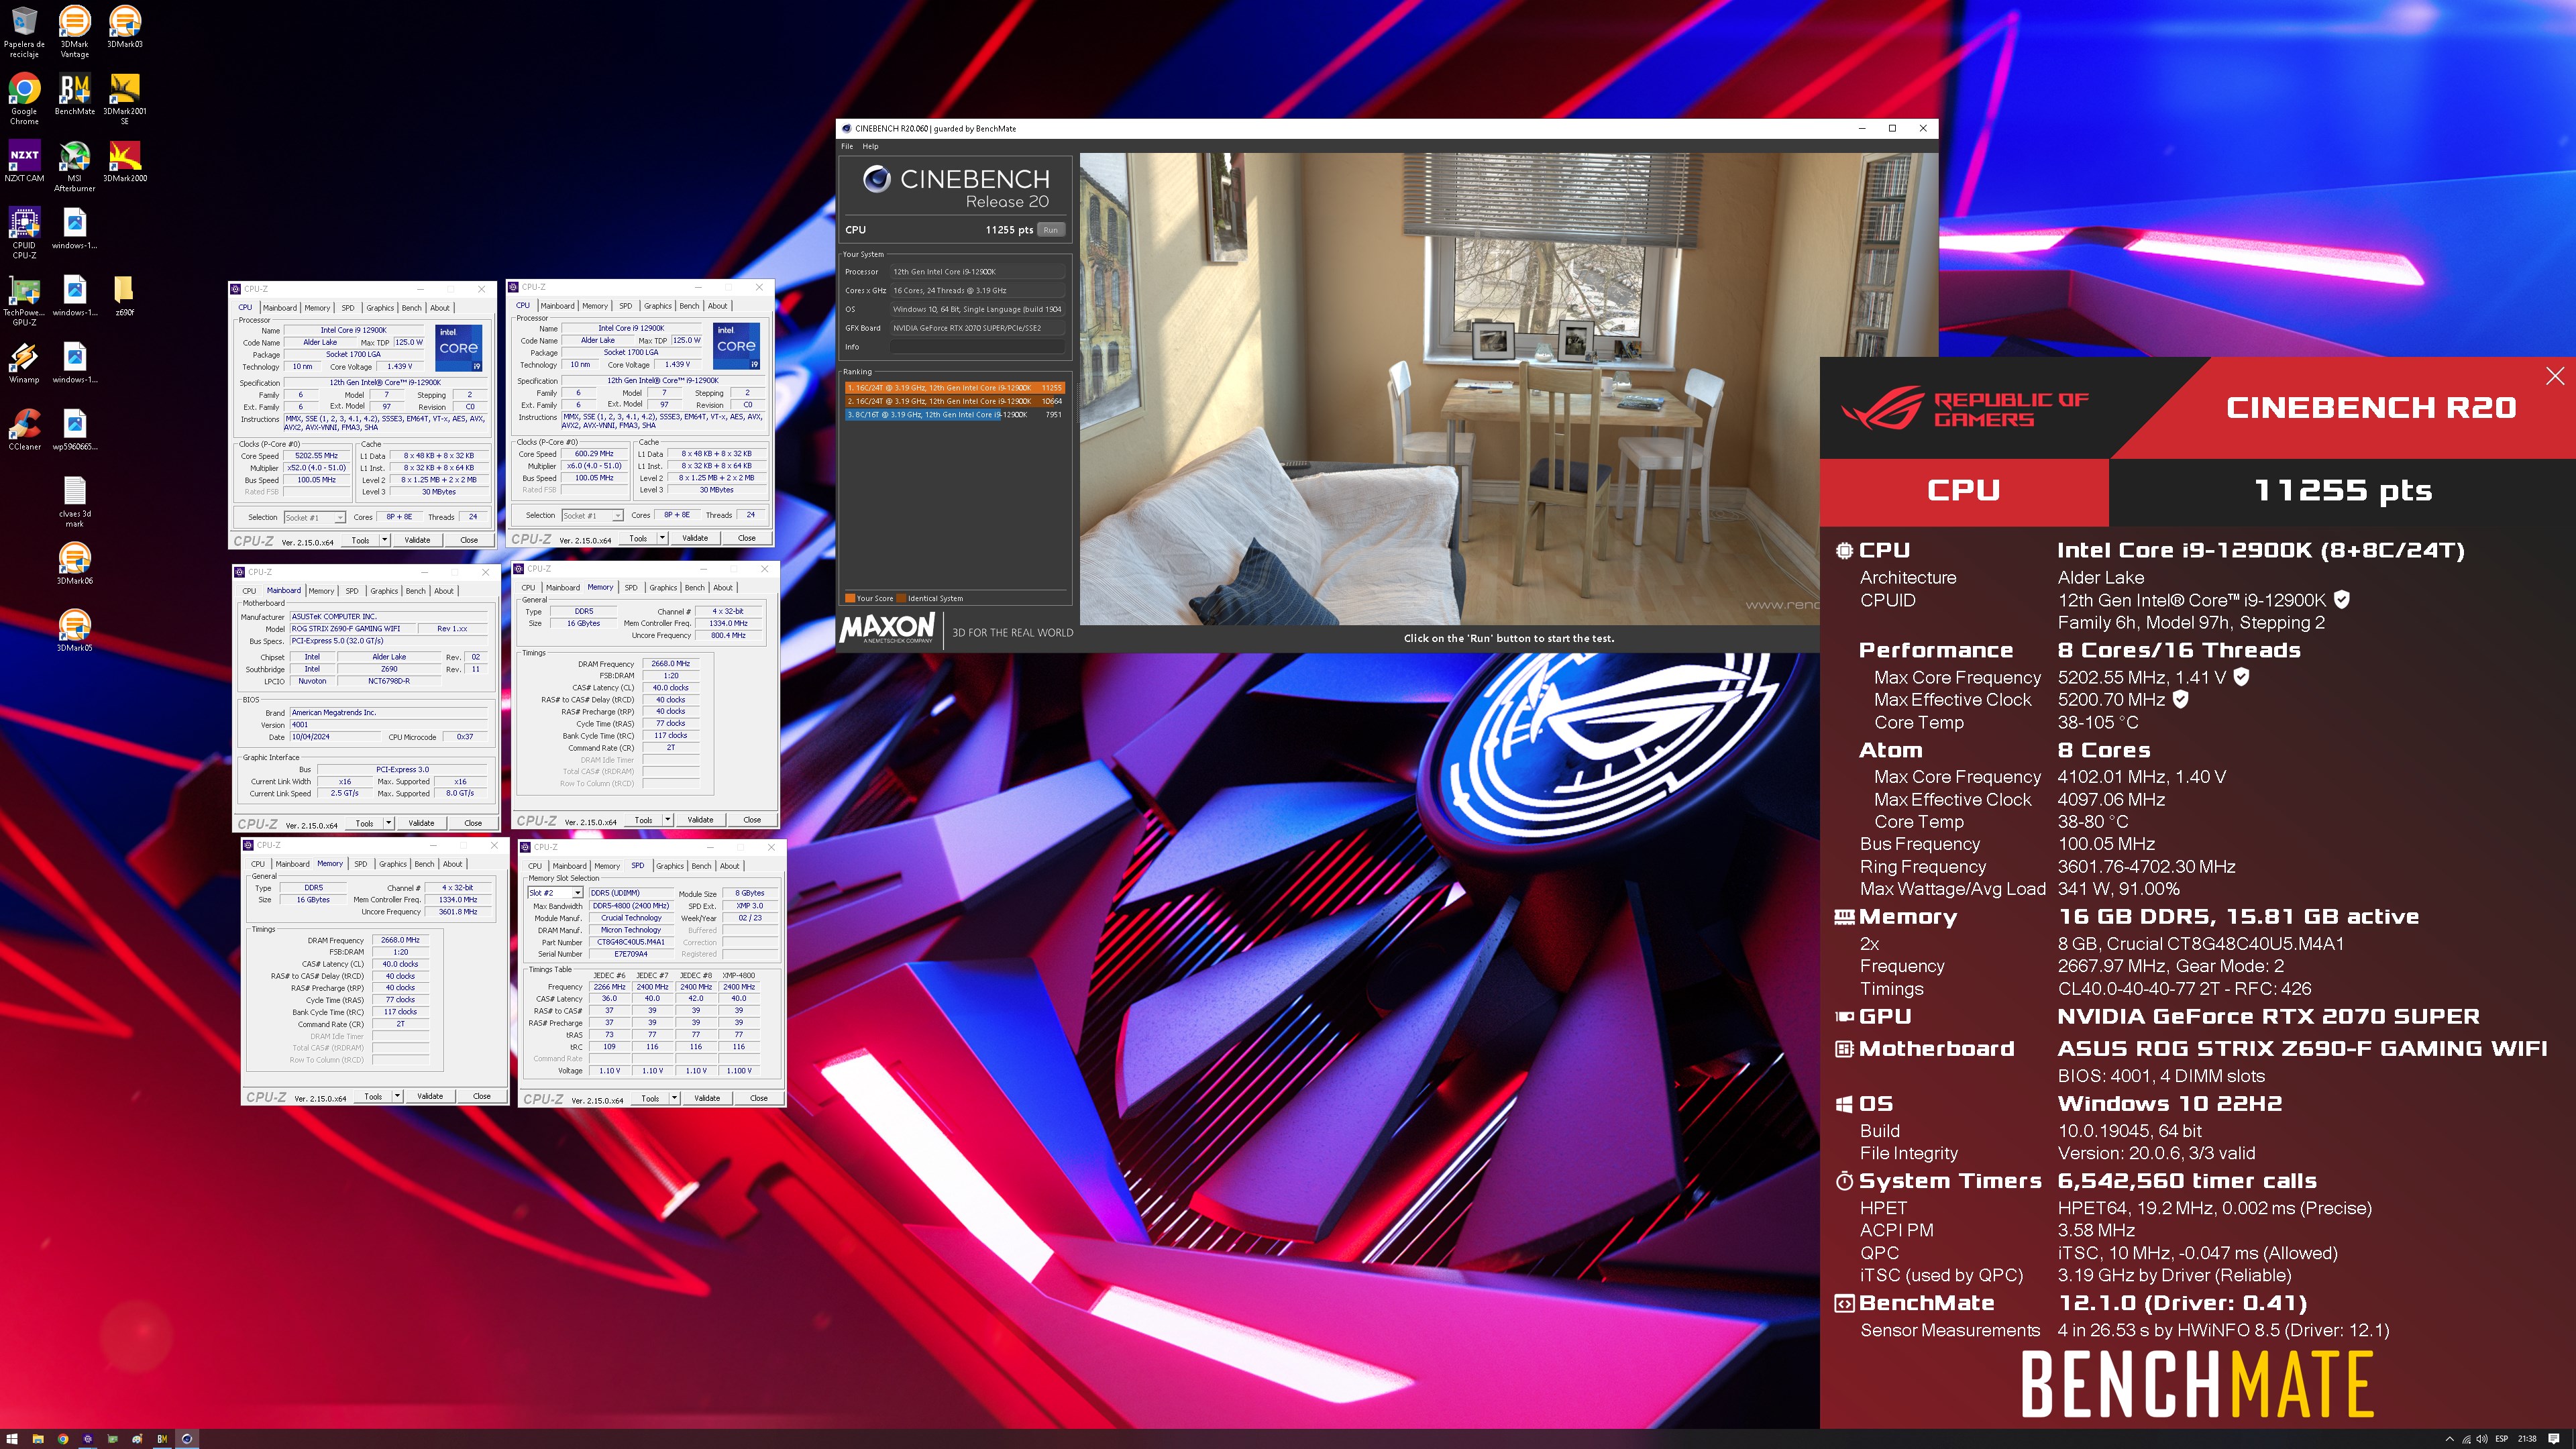
Task: Click Validate in CPU-Z Mainboard window
Action: [421, 823]
